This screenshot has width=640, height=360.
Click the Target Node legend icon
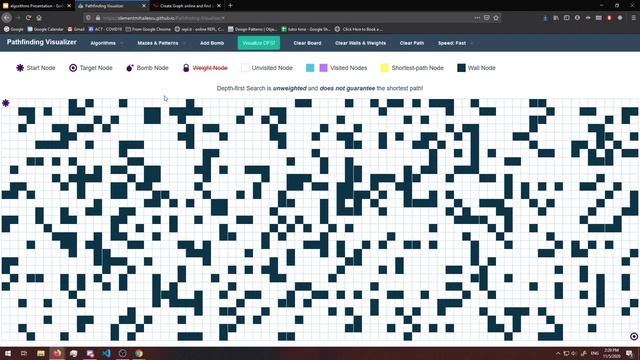pos(73,68)
